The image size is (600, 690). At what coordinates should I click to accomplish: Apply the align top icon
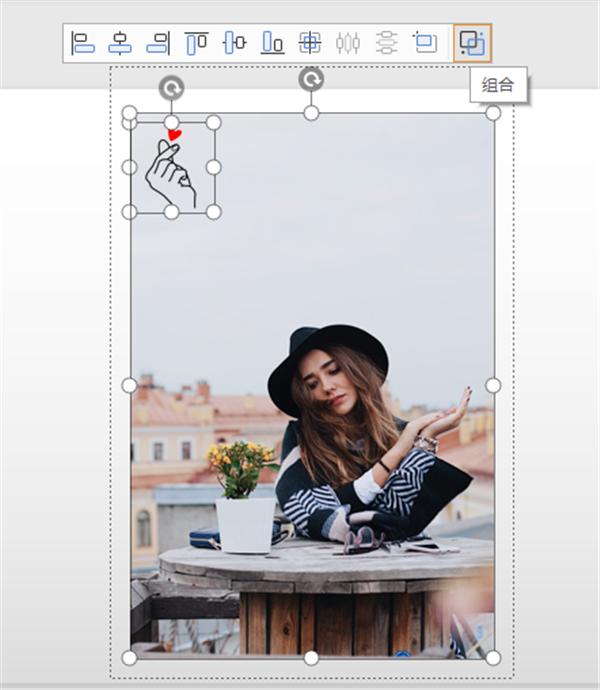pos(196,43)
